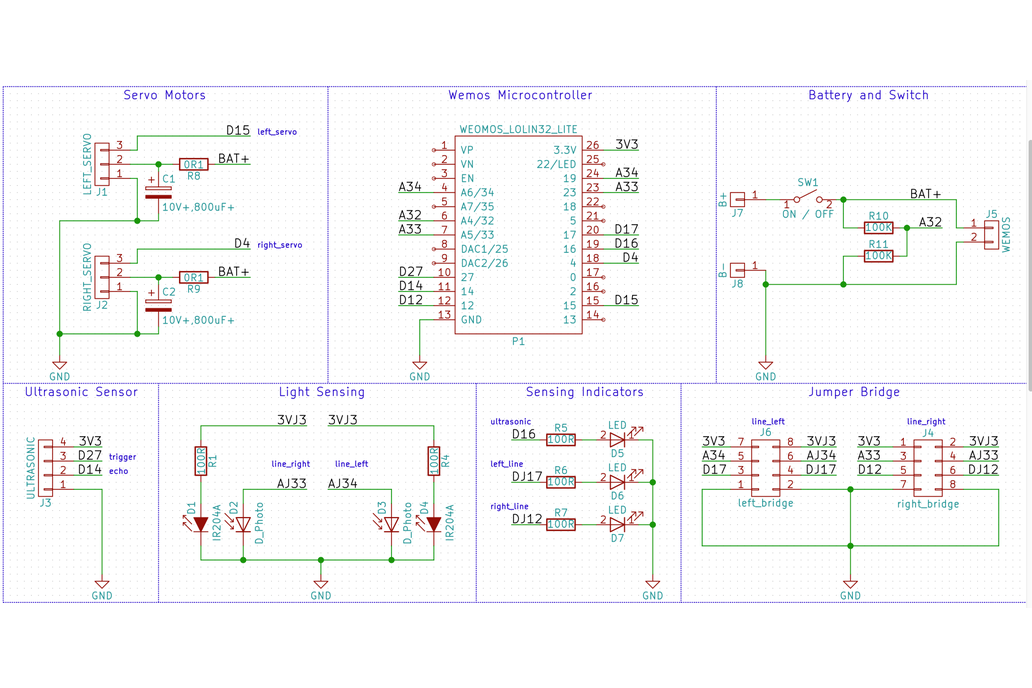Select capacitor C1 polarized symbol

coord(151,193)
